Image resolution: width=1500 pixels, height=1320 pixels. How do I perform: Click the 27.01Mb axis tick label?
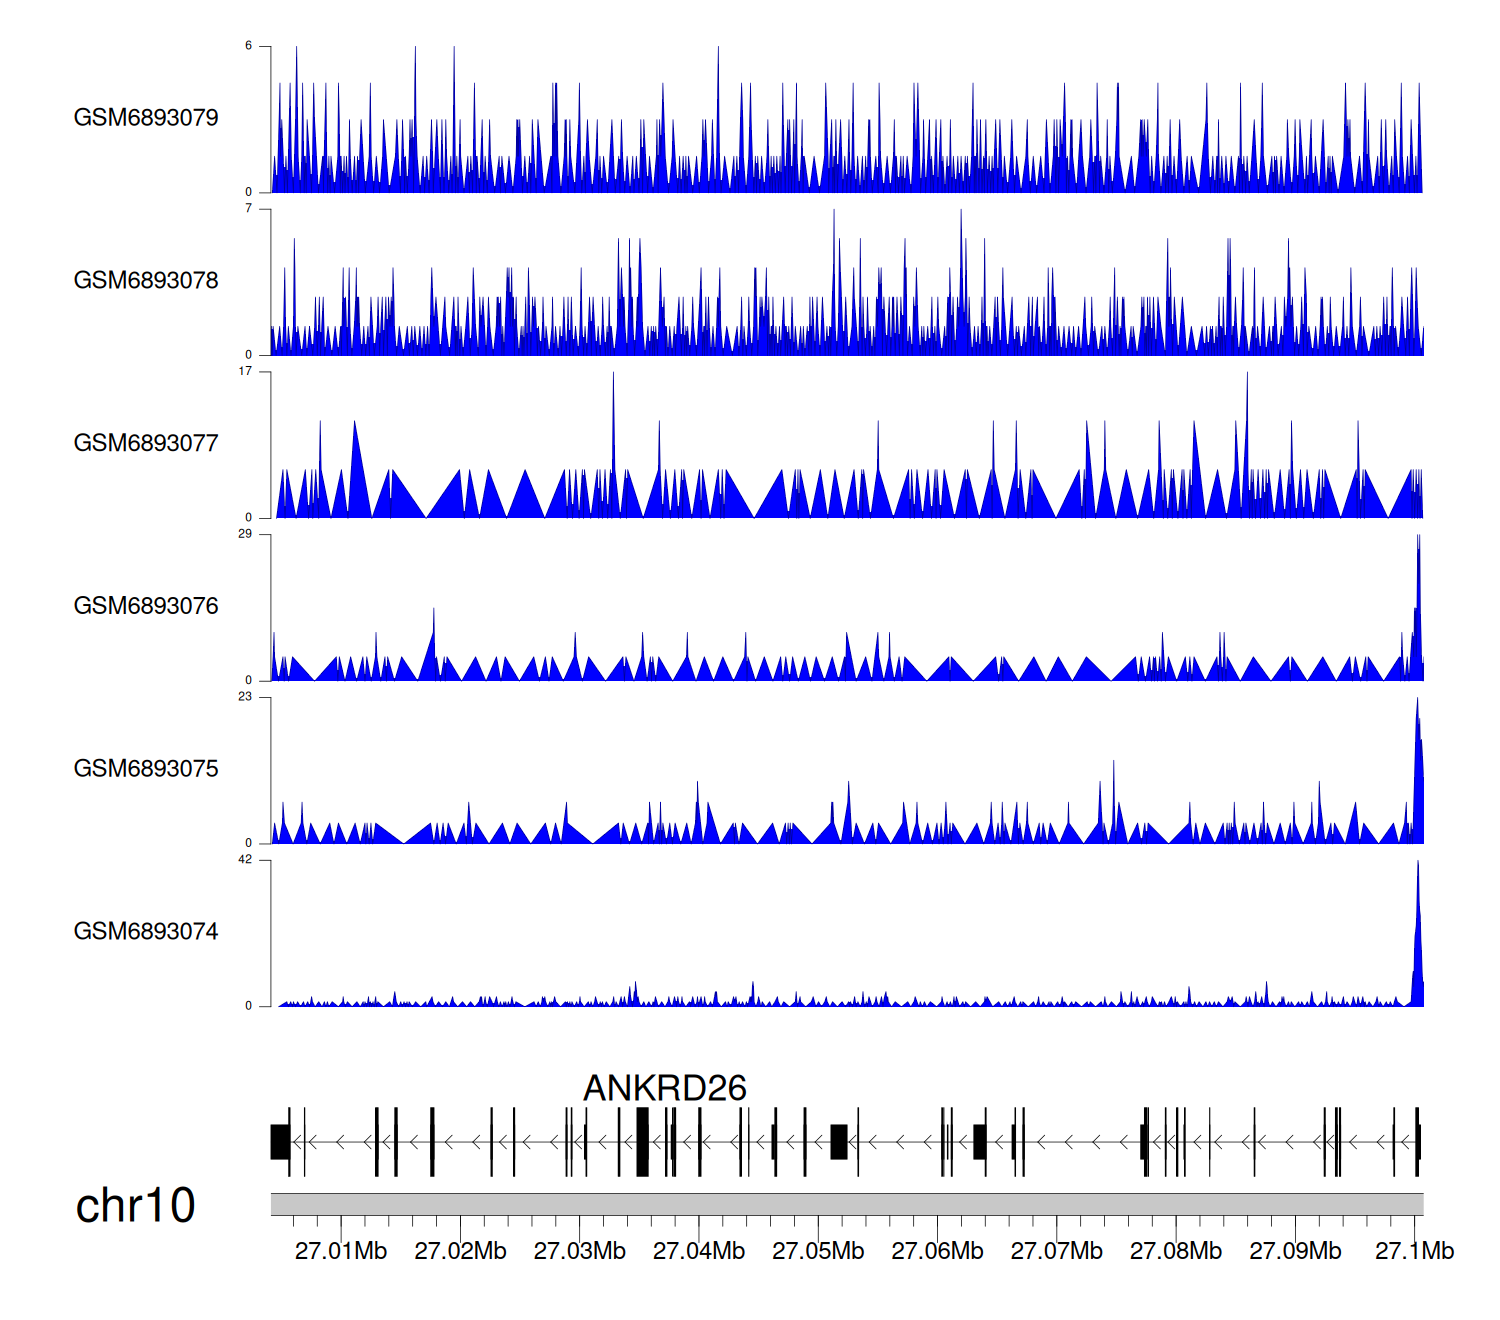(x=341, y=1251)
